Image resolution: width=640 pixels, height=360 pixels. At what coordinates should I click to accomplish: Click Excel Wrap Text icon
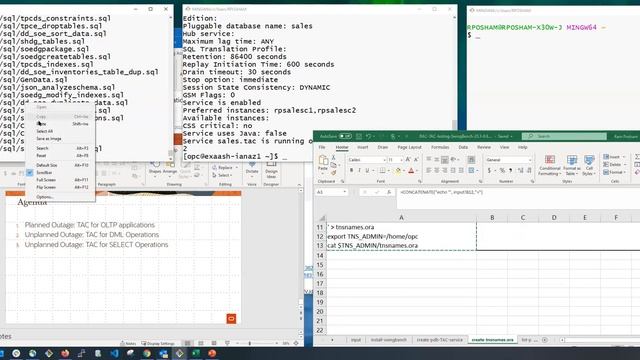(x=471, y=160)
